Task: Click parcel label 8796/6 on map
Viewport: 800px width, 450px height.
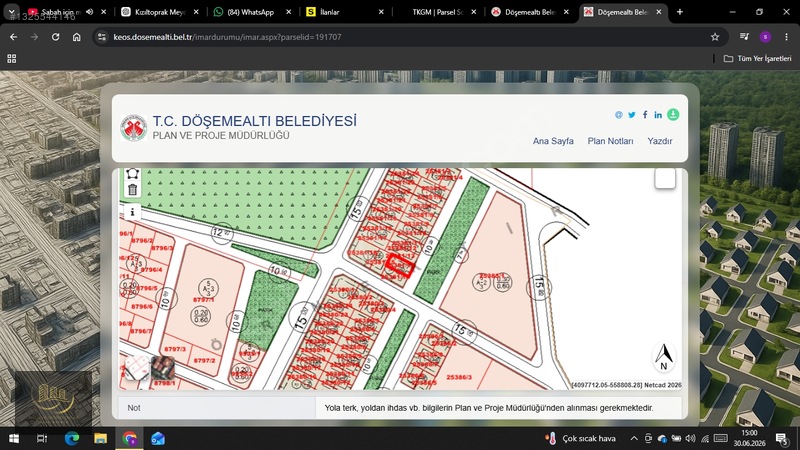Action: click(141, 307)
